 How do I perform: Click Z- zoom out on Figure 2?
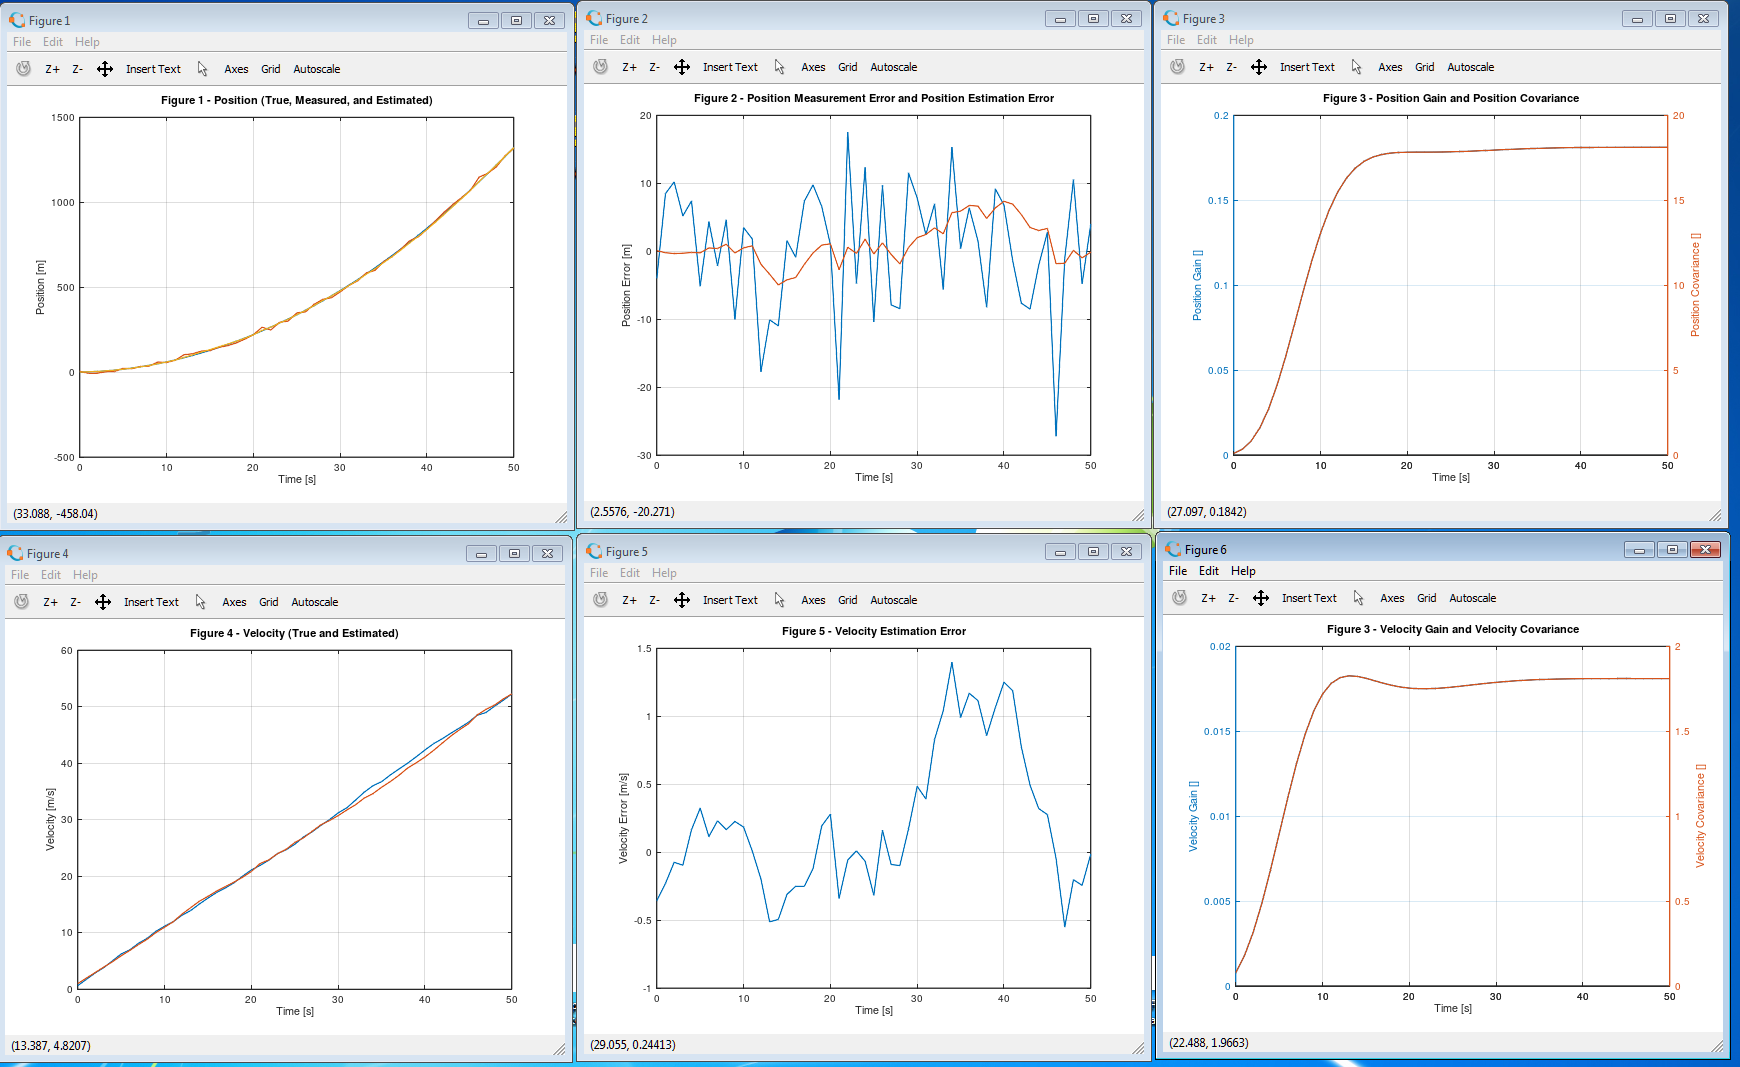pos(654,67)
